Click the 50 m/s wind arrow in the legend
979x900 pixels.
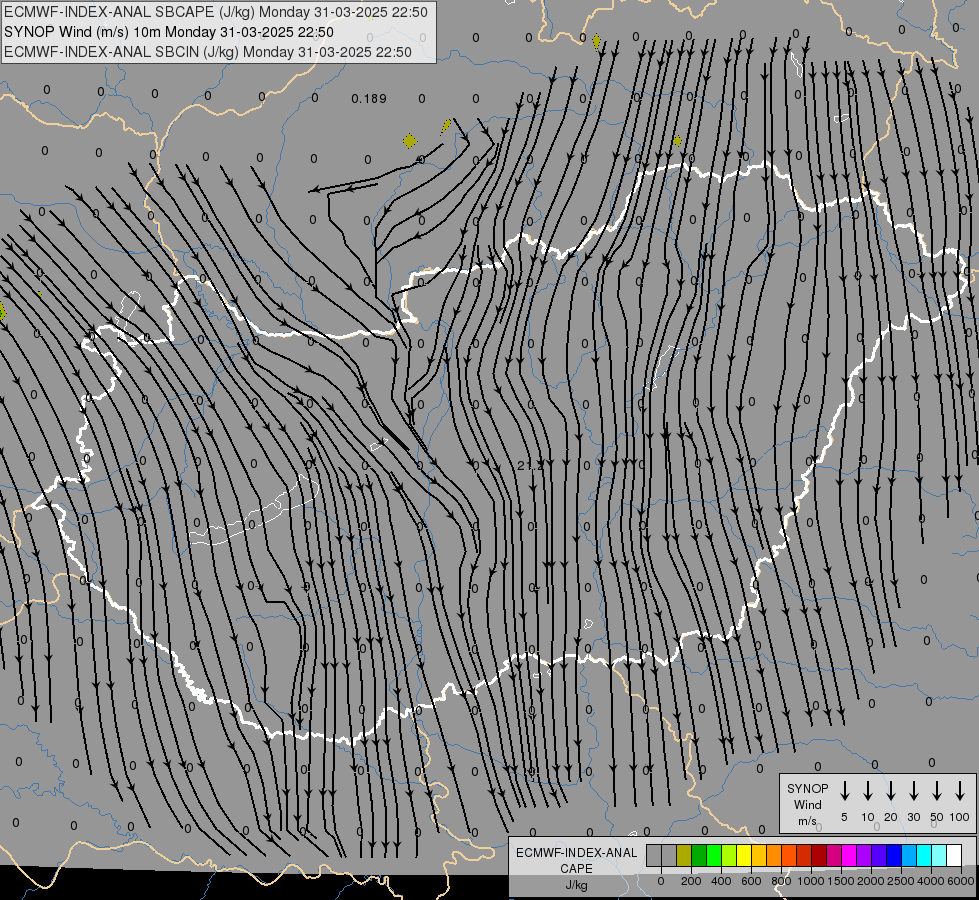pyautogui.click(x=937, y=791)
